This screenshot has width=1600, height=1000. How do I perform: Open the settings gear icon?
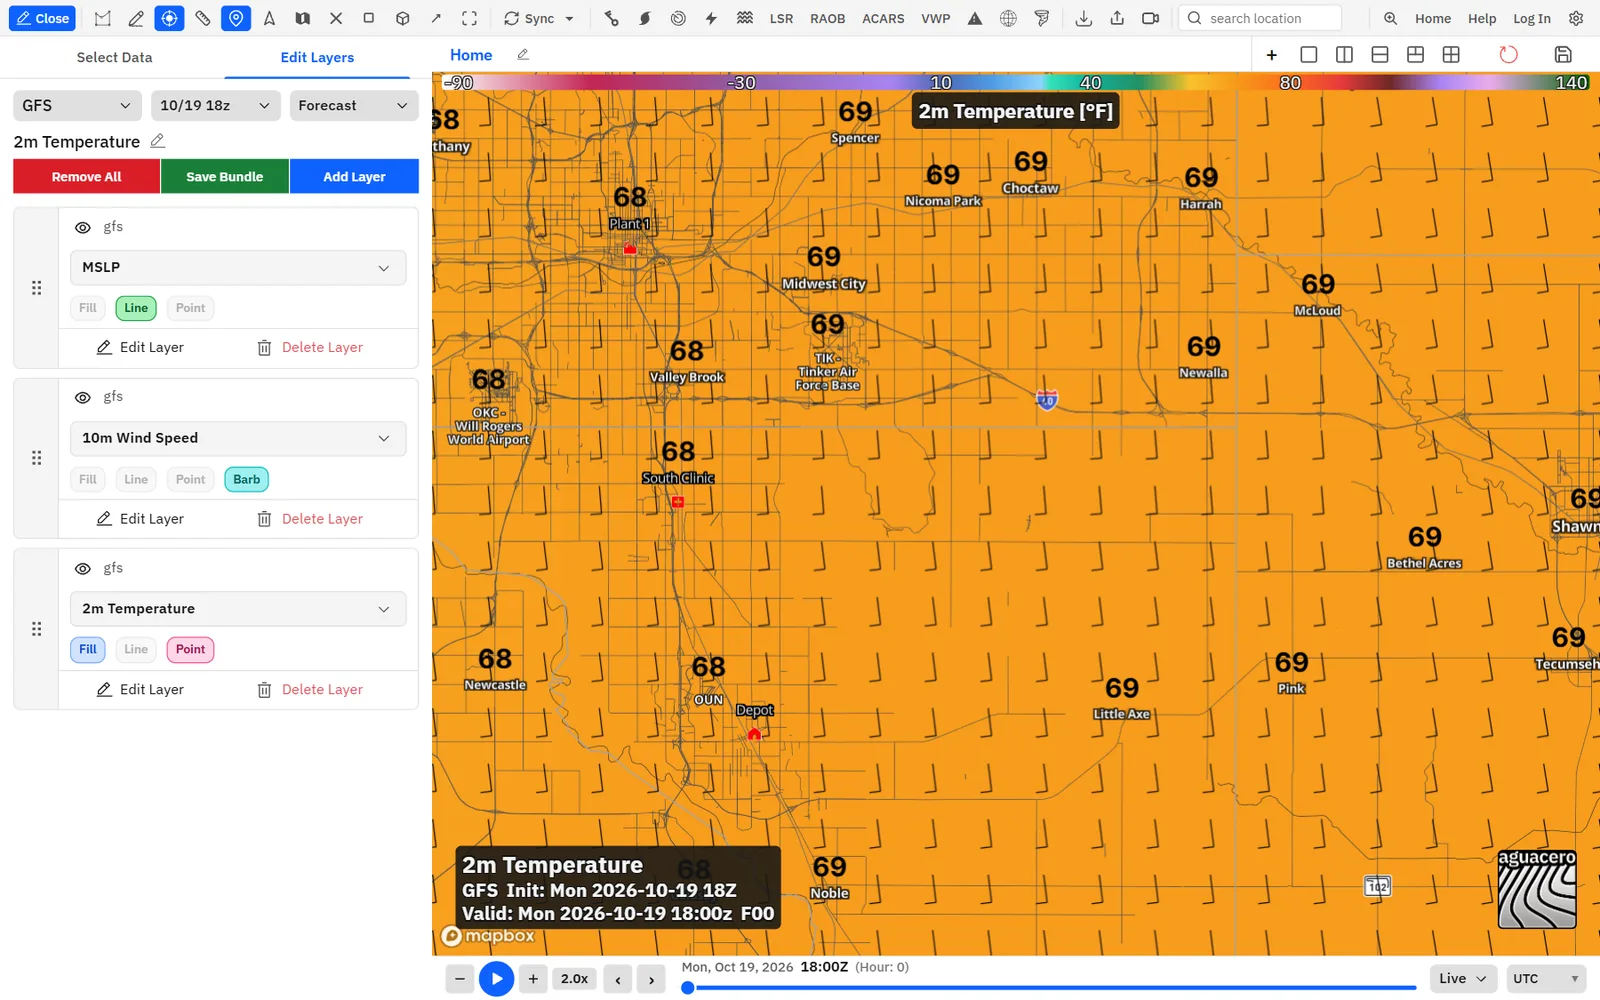pos(1576,18)
